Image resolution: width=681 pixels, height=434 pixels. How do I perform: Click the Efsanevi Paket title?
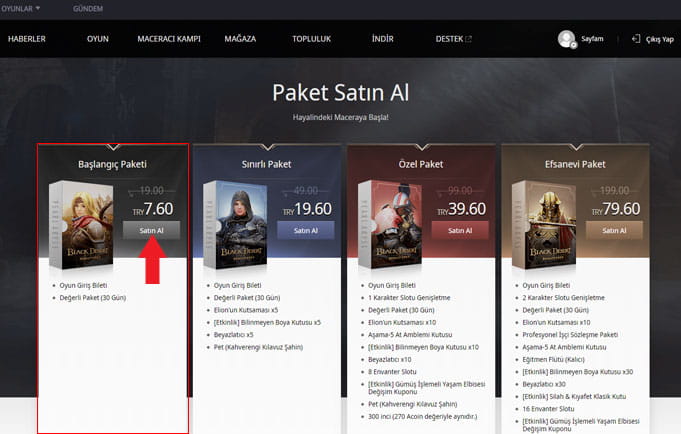575,164
